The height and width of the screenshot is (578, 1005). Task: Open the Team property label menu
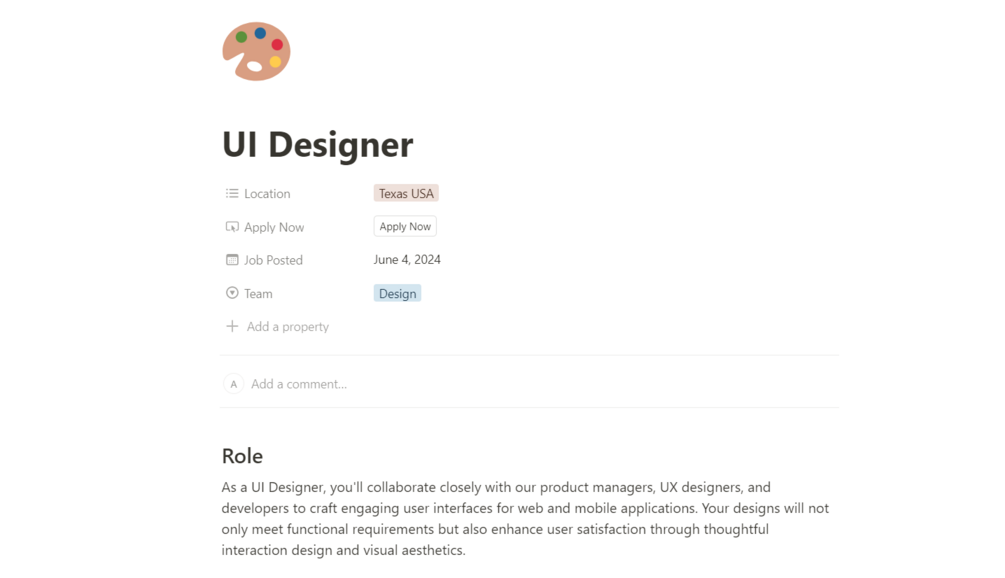258,294
